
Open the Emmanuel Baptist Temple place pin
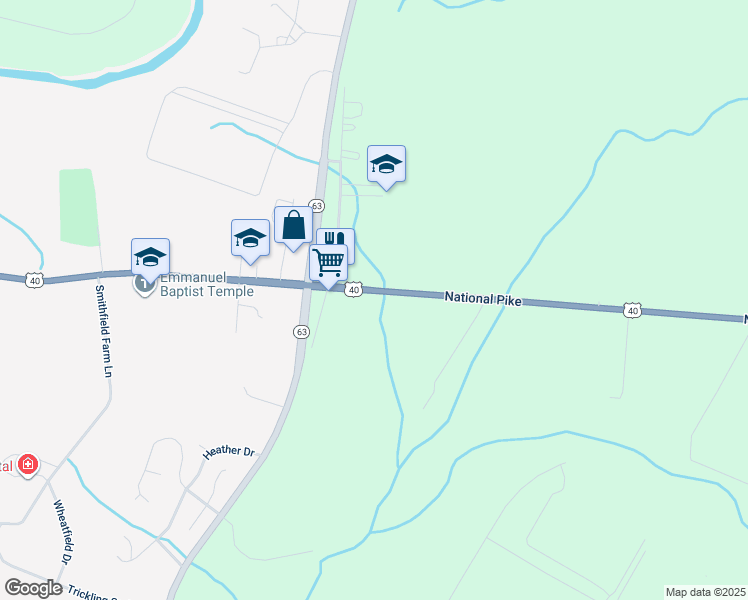(144, 286)
